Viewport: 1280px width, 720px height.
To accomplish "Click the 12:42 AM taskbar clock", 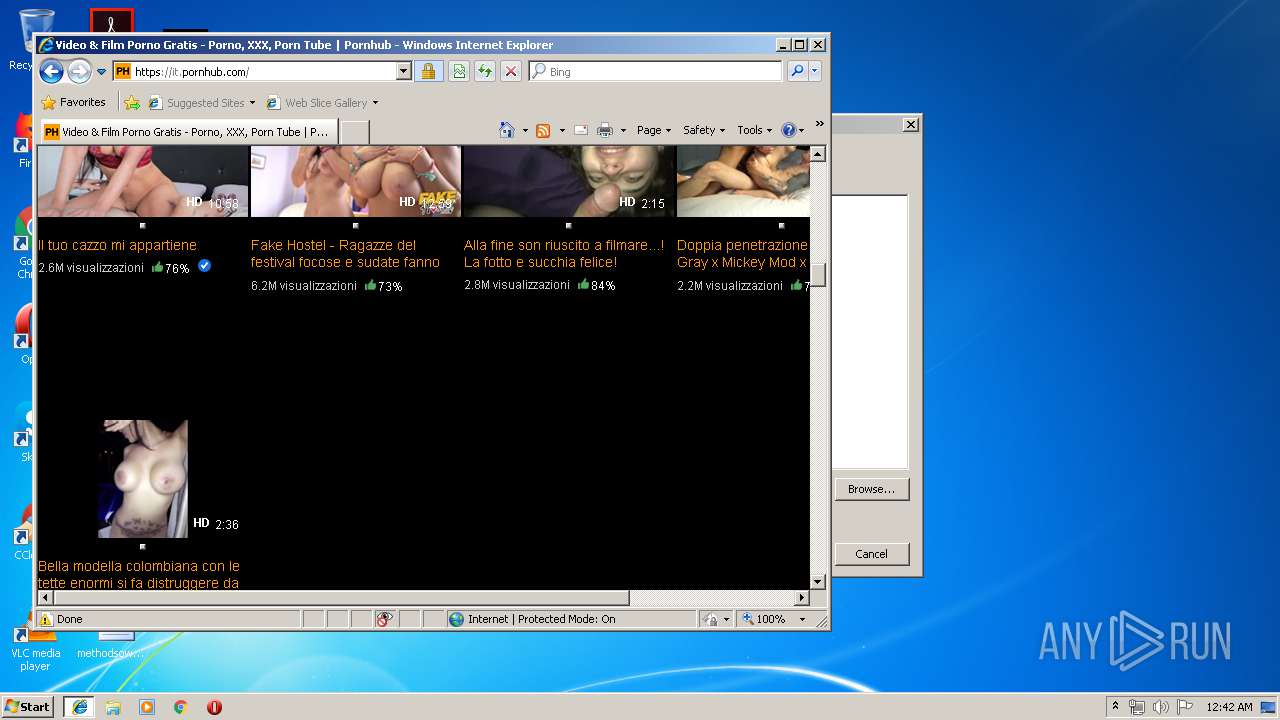I will (1229, 707).
